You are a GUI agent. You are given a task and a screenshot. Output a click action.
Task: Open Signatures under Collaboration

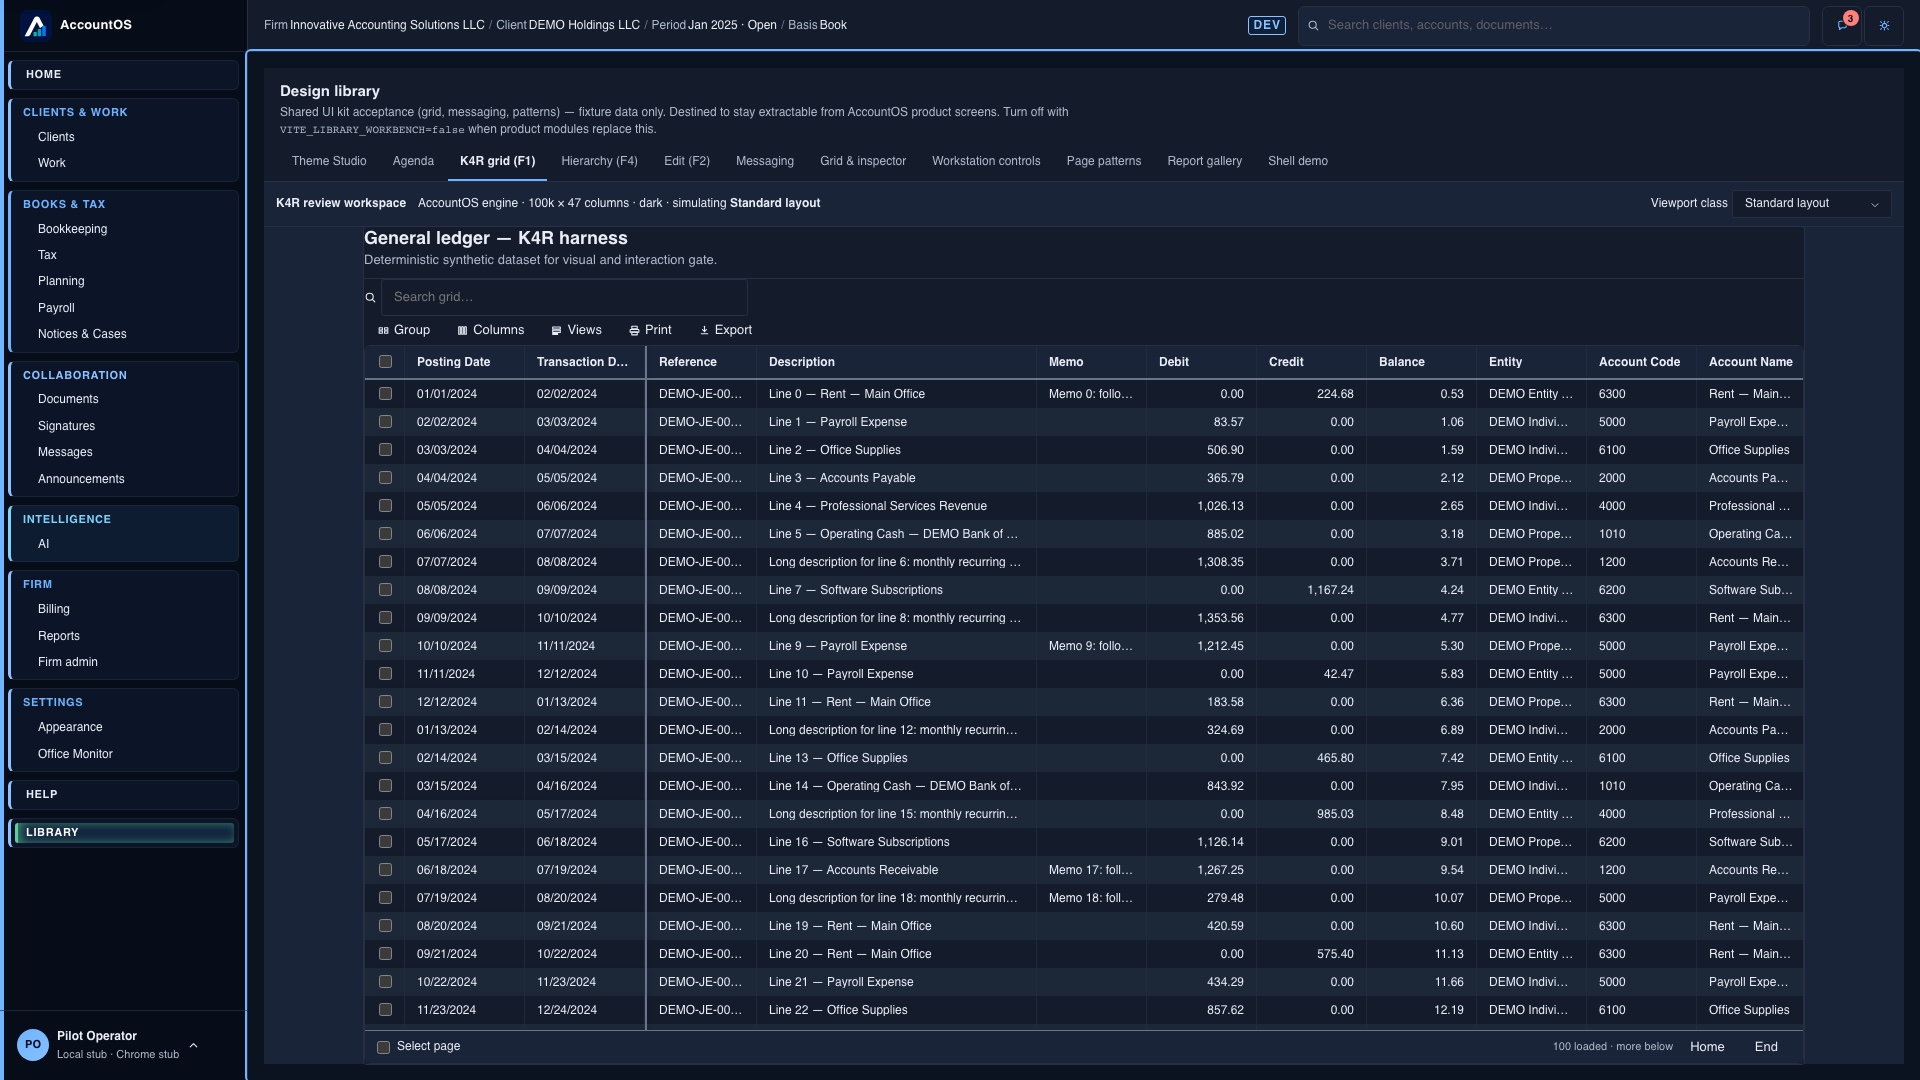pos(66,426)
